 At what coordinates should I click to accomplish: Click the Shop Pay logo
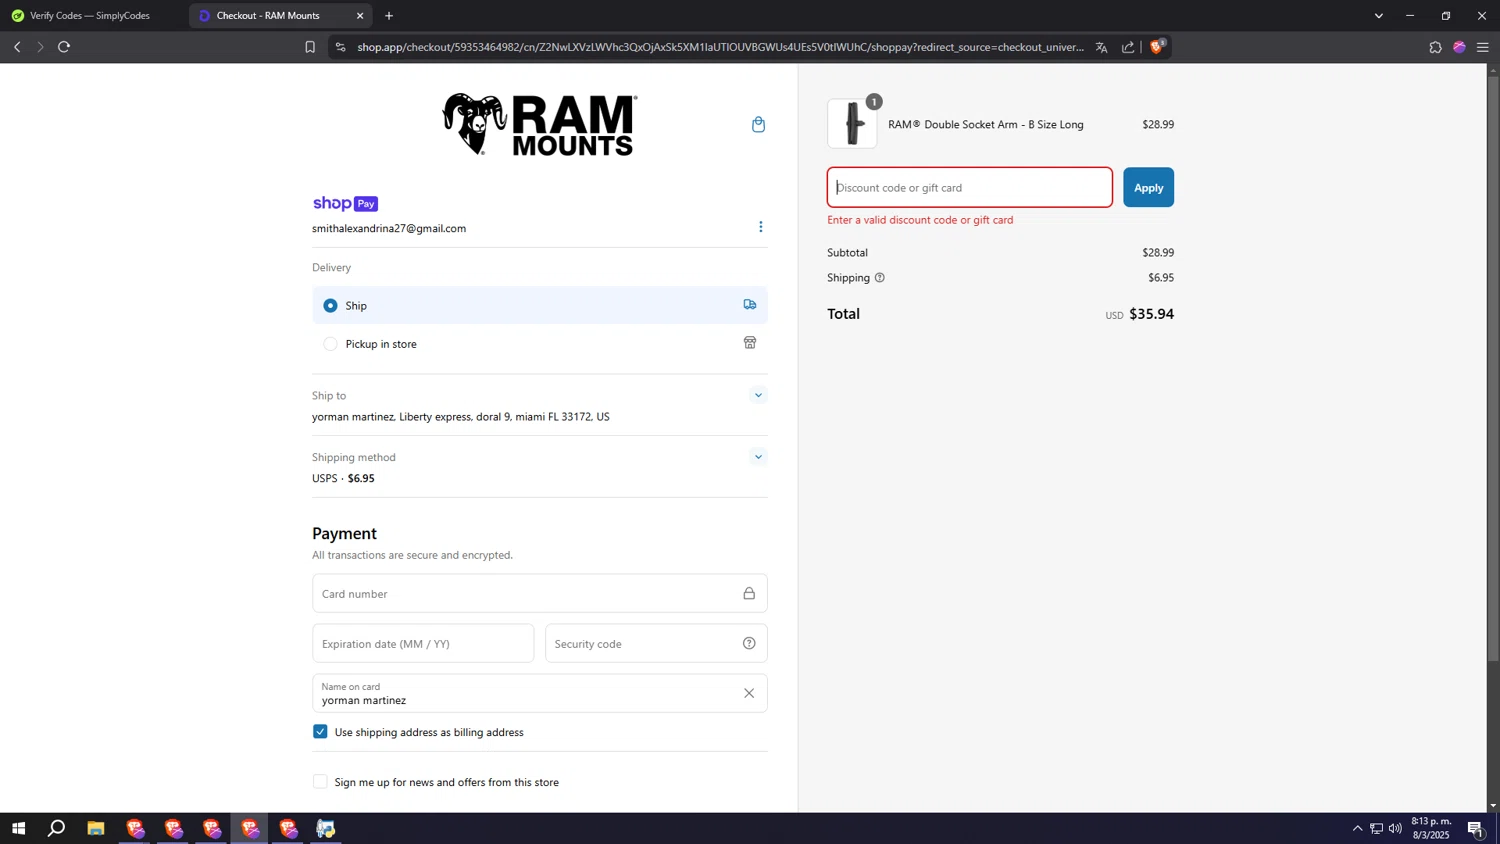(345, 203)
